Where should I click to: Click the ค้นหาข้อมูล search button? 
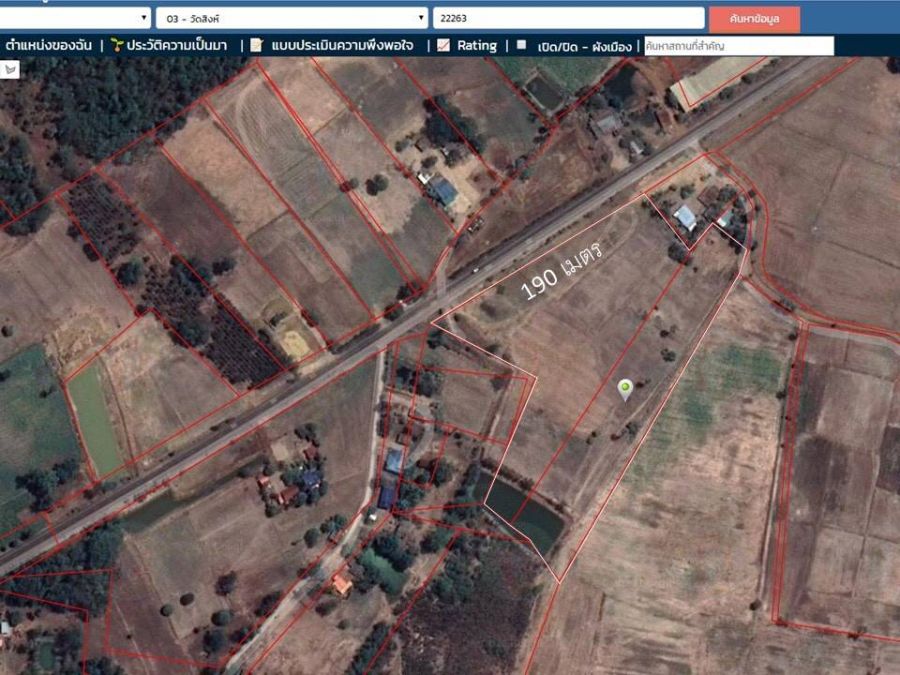pos(754,19)
